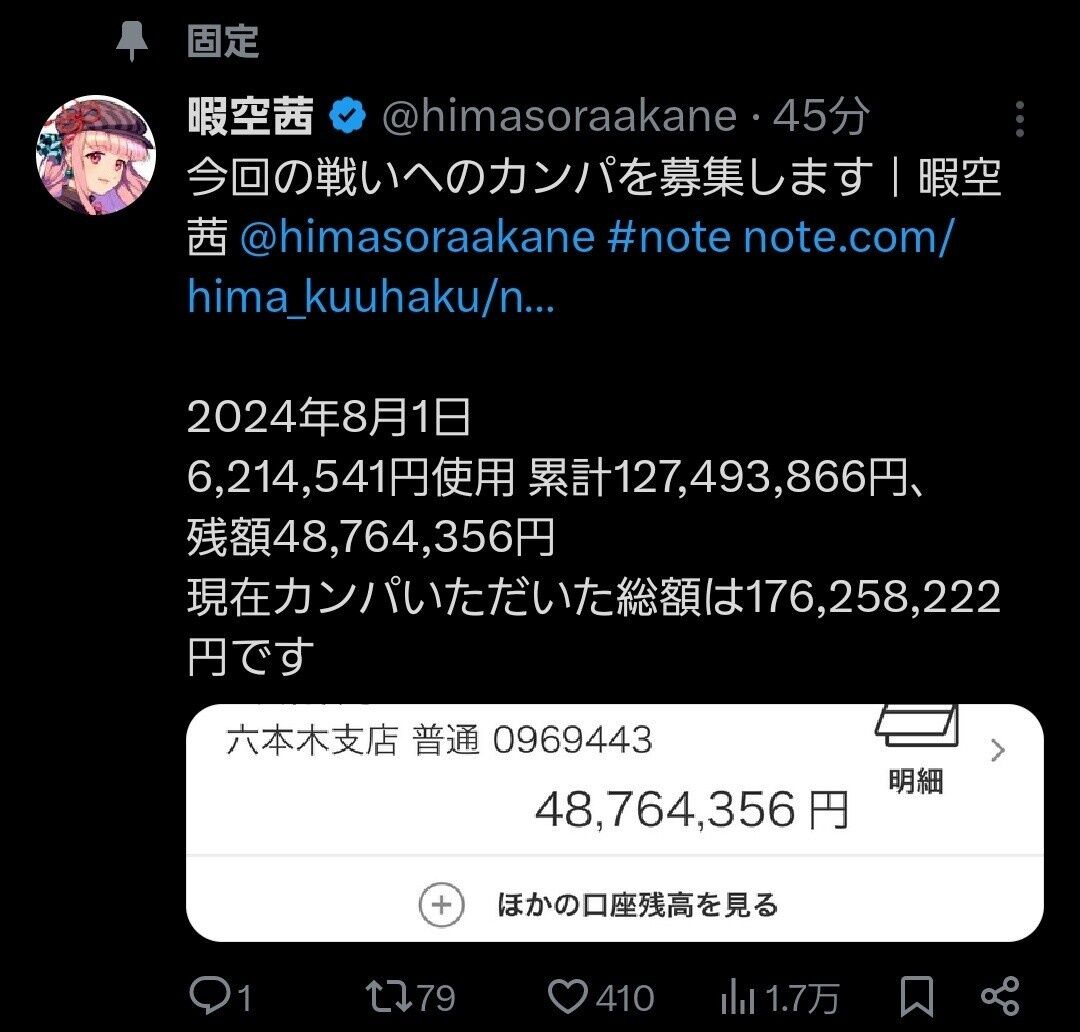
Task: Expand ほかの口座残高を見る
Action: point(637,905)
